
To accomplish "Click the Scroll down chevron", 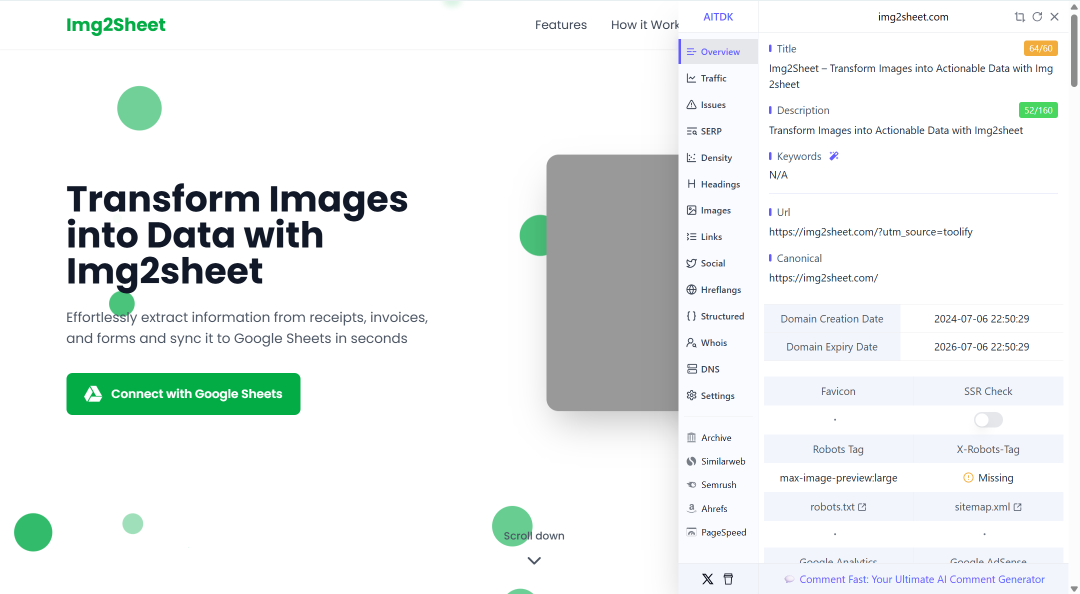I will coord(534,560).
